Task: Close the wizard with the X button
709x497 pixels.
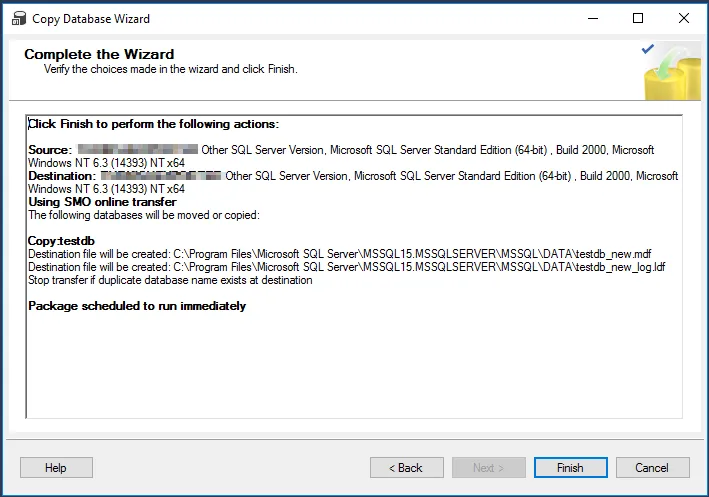Action: tap(685, 18)
